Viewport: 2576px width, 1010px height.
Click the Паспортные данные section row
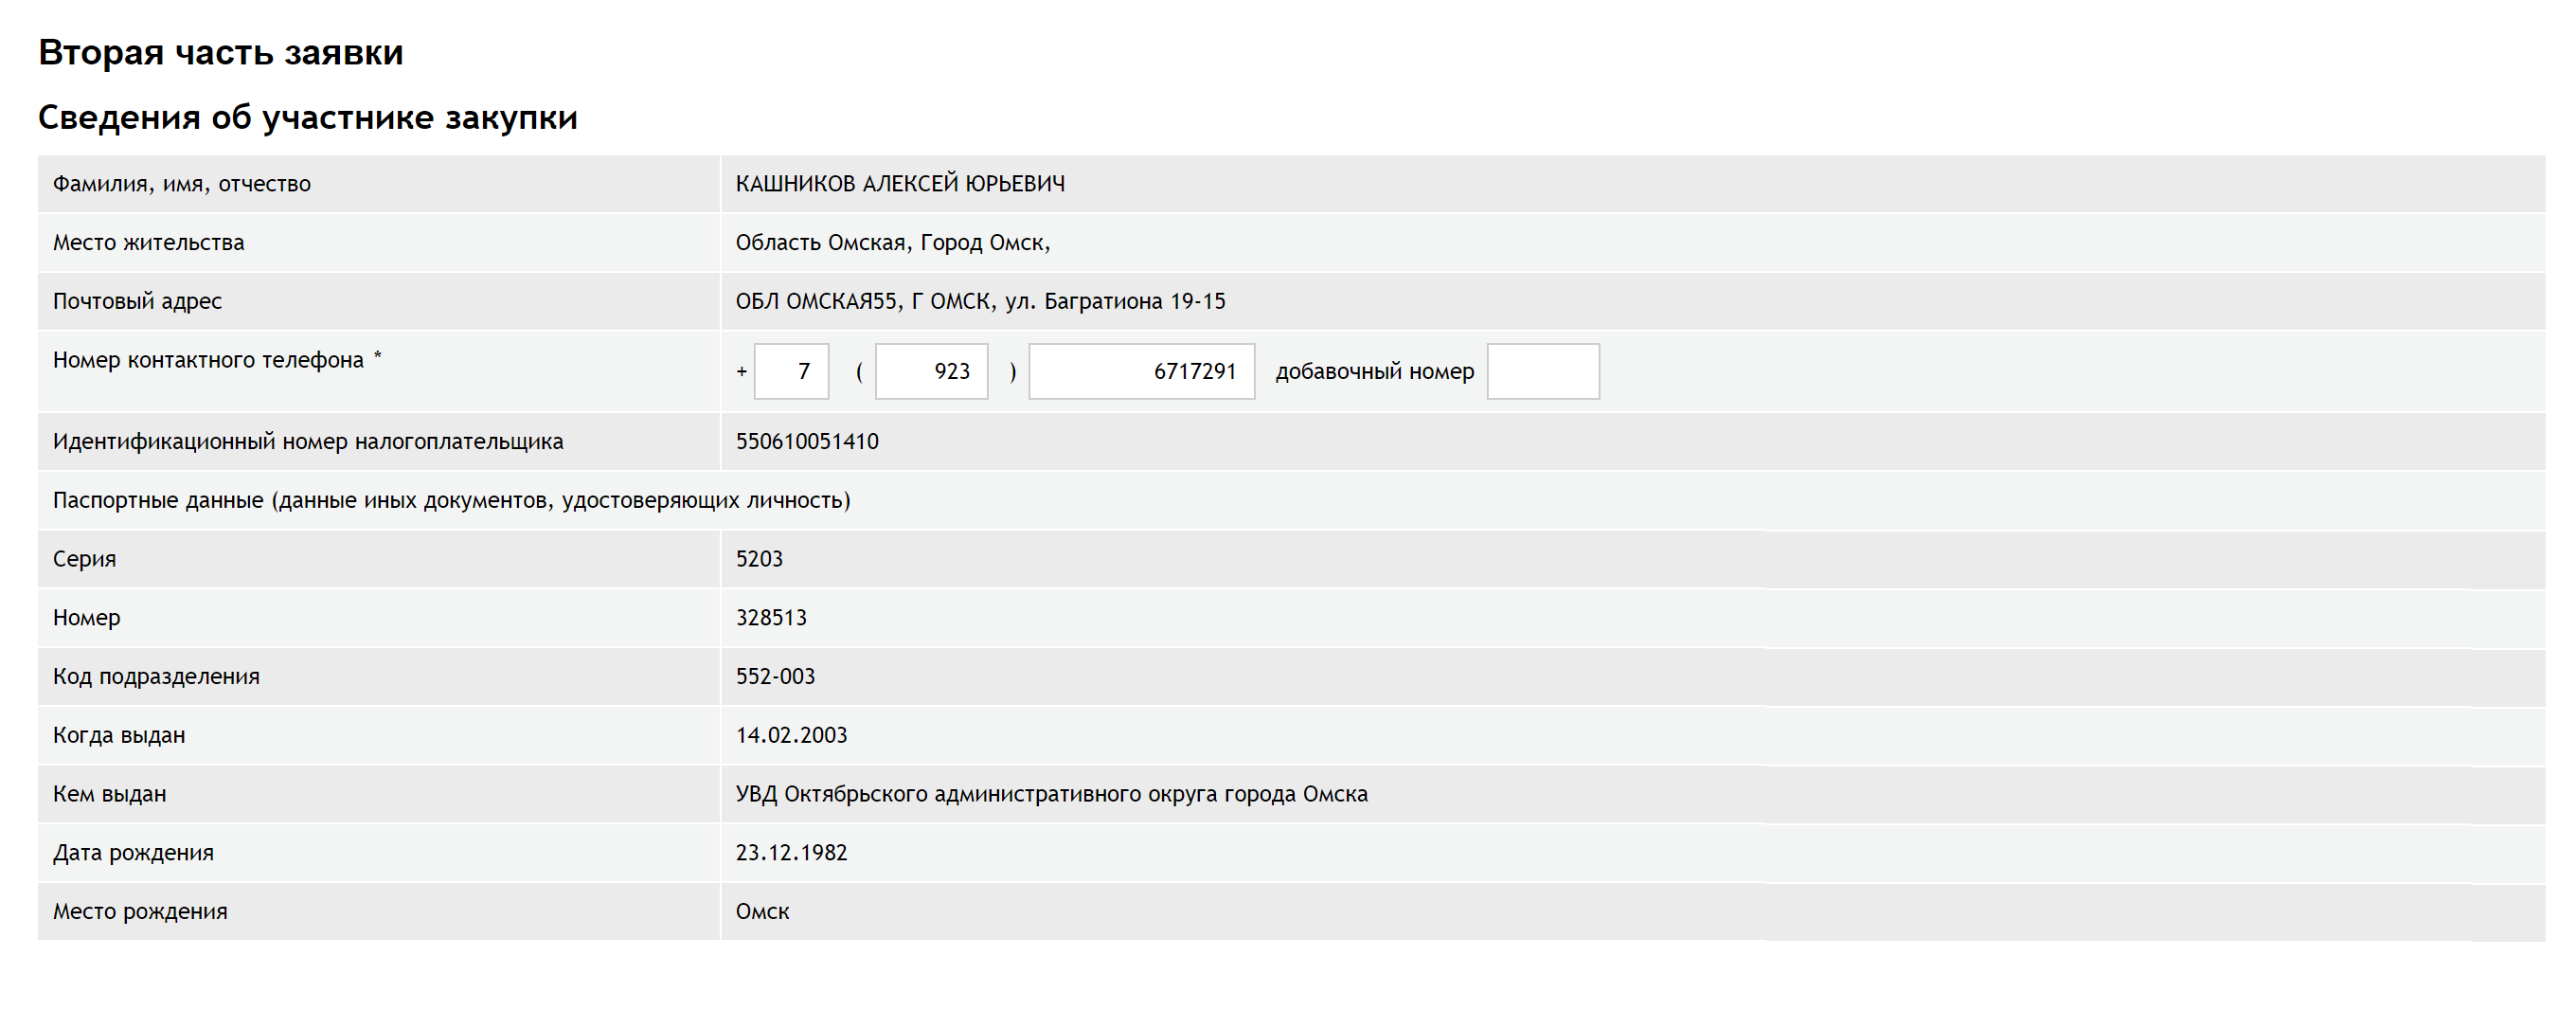[x=1291, y=500]
